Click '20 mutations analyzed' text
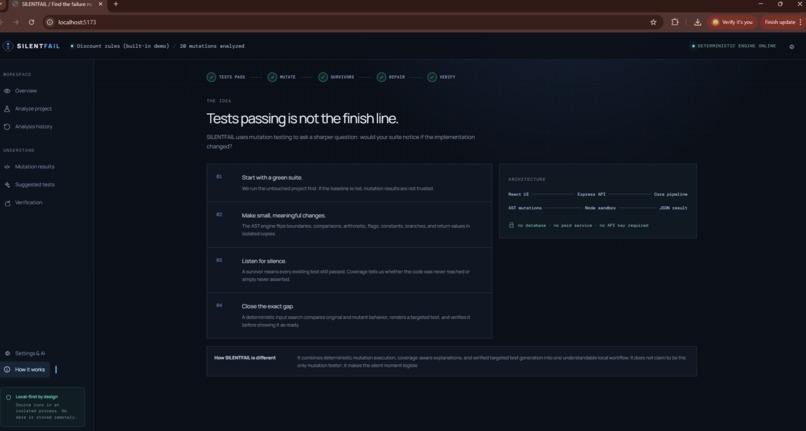The image size is (806, 431). tap(212, 46)
